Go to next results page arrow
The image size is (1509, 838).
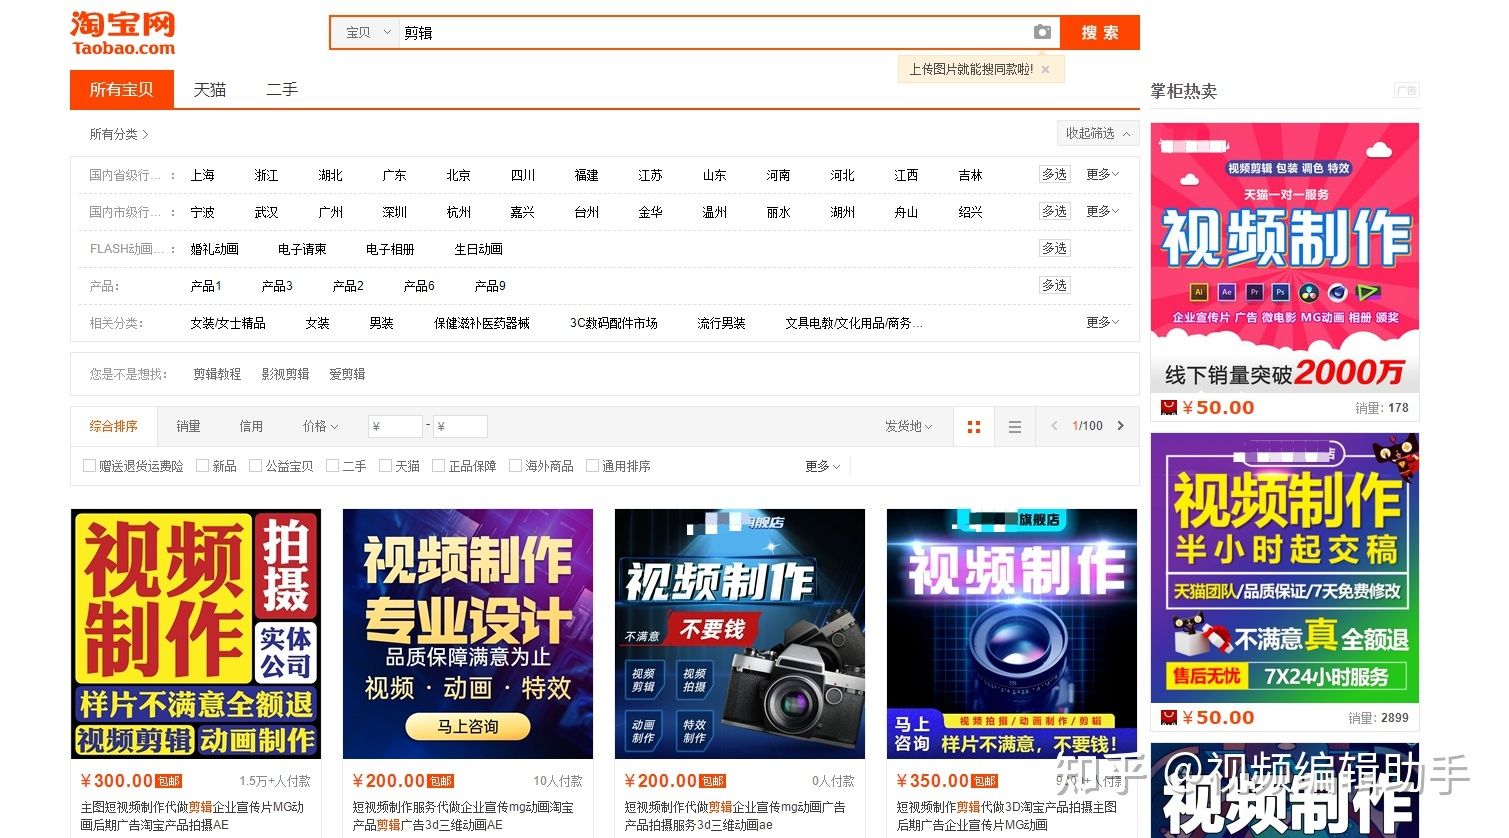[1120, 426]
